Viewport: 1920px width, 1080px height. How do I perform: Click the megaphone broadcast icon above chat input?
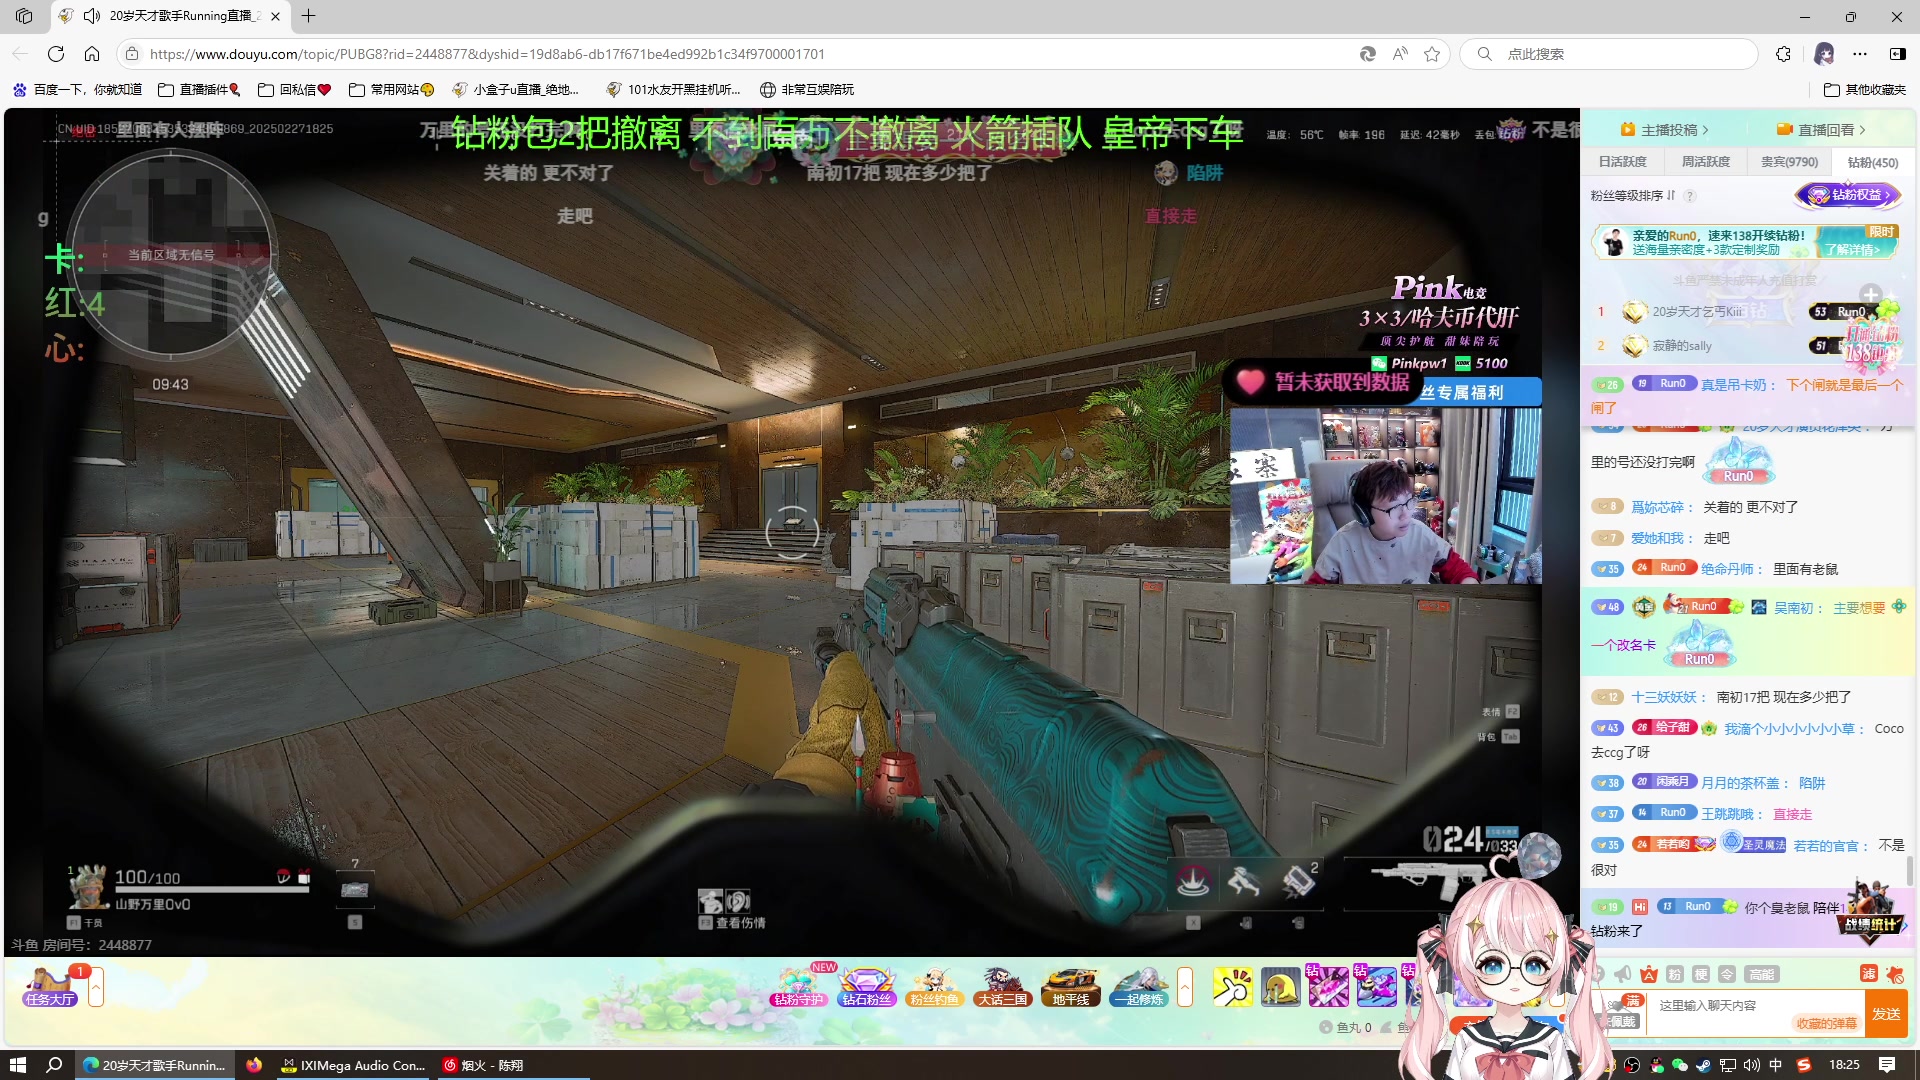1622,974
